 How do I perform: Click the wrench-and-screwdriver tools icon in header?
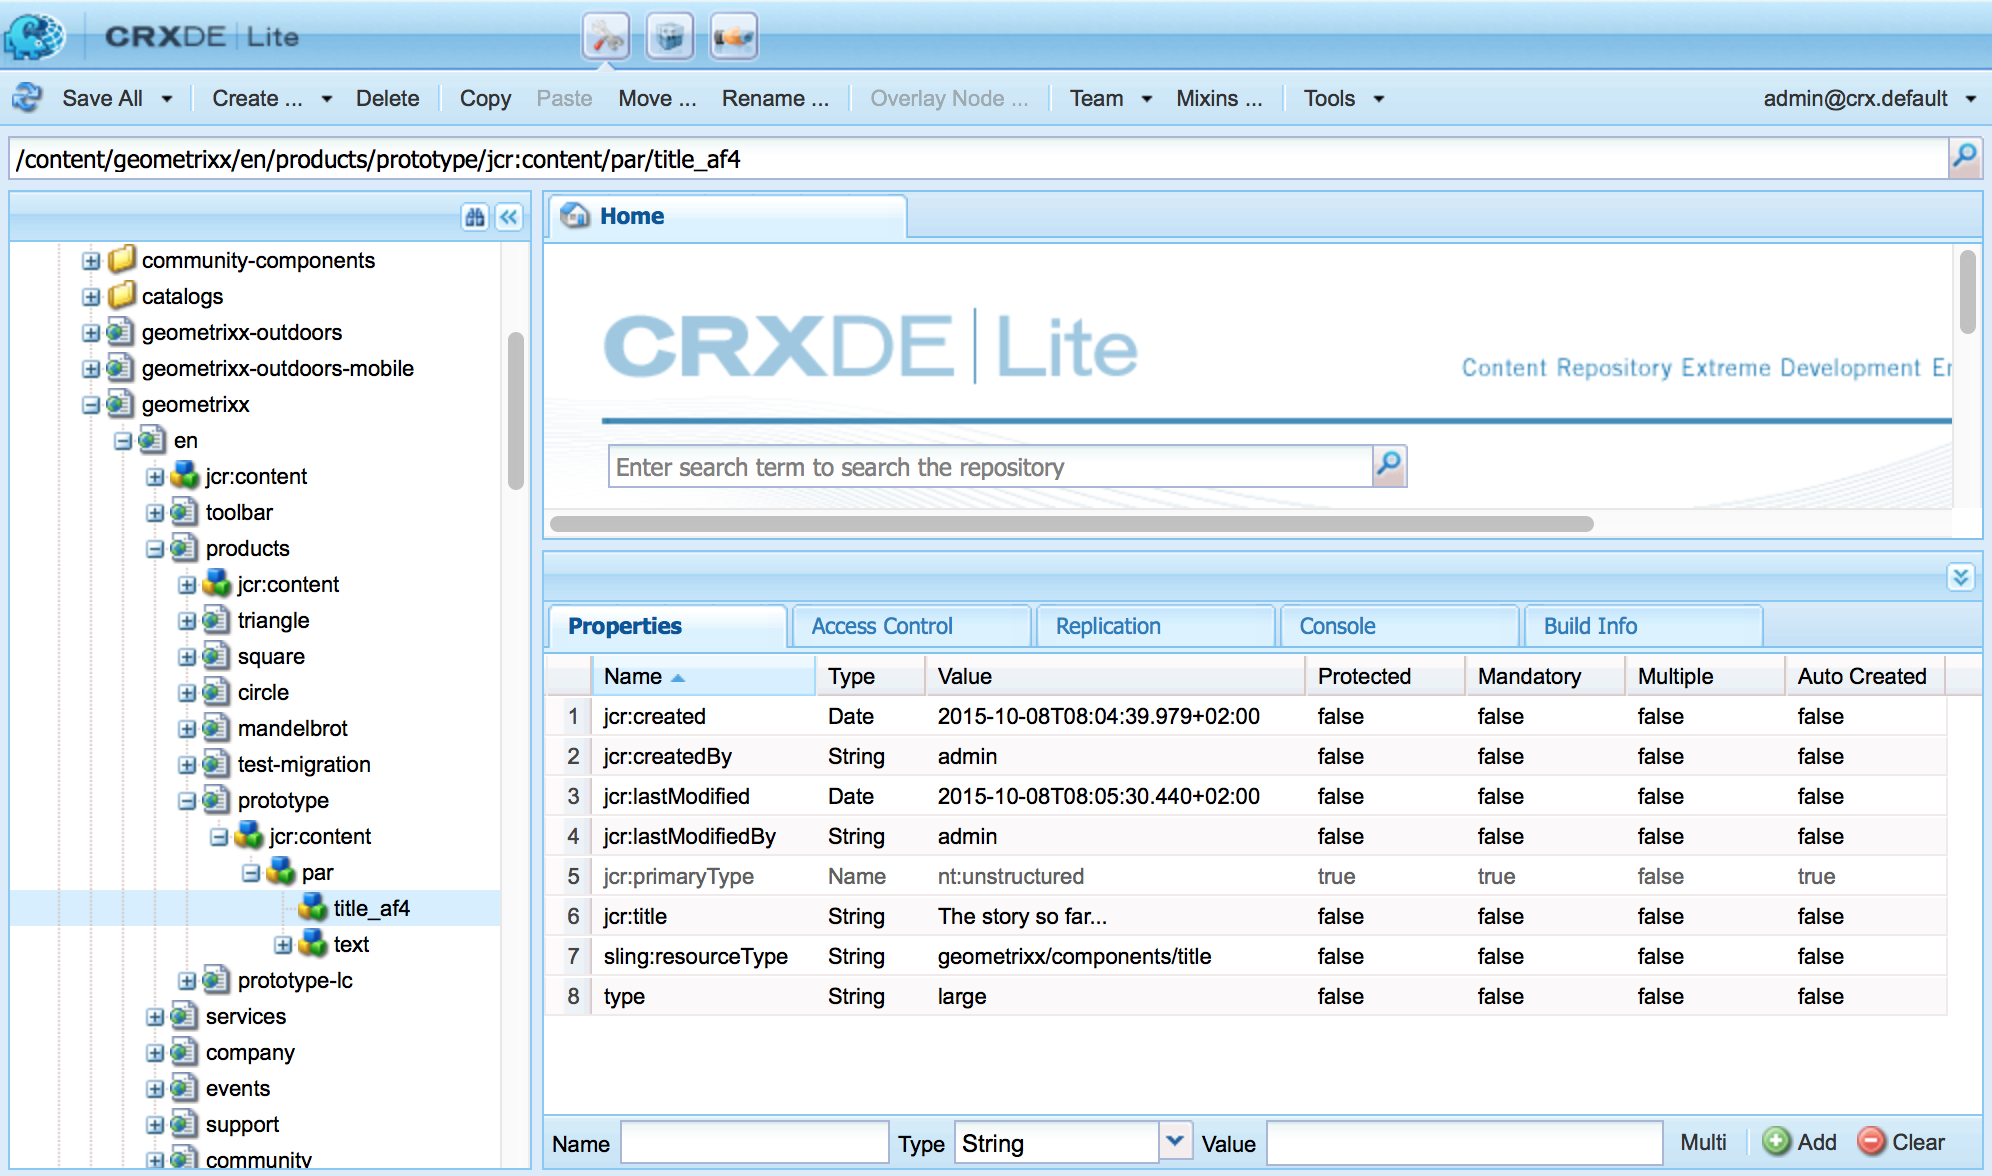[x=606, y=38]
